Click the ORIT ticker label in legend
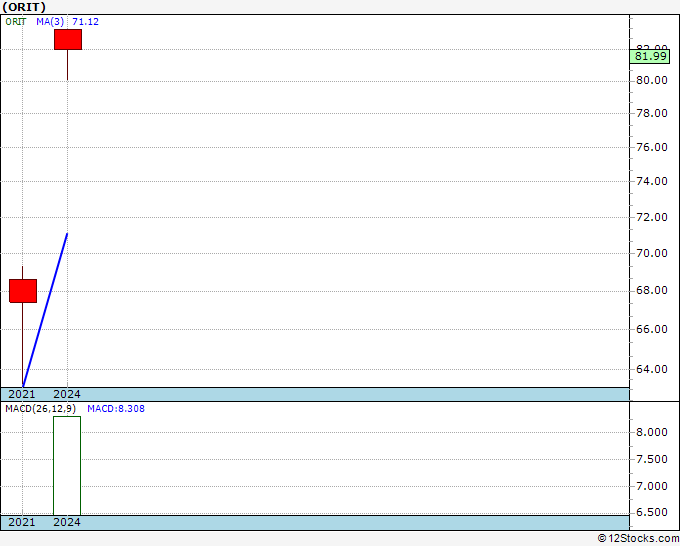Image resolution: width=680 pixels, height=546 pixels. [x=16, y=22]
